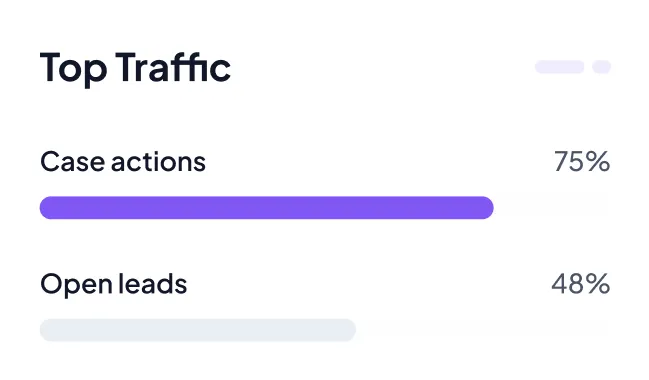Click the wide skeleton pill beside Top Traffic
This screenshot has height=380, width=649.
560,67
